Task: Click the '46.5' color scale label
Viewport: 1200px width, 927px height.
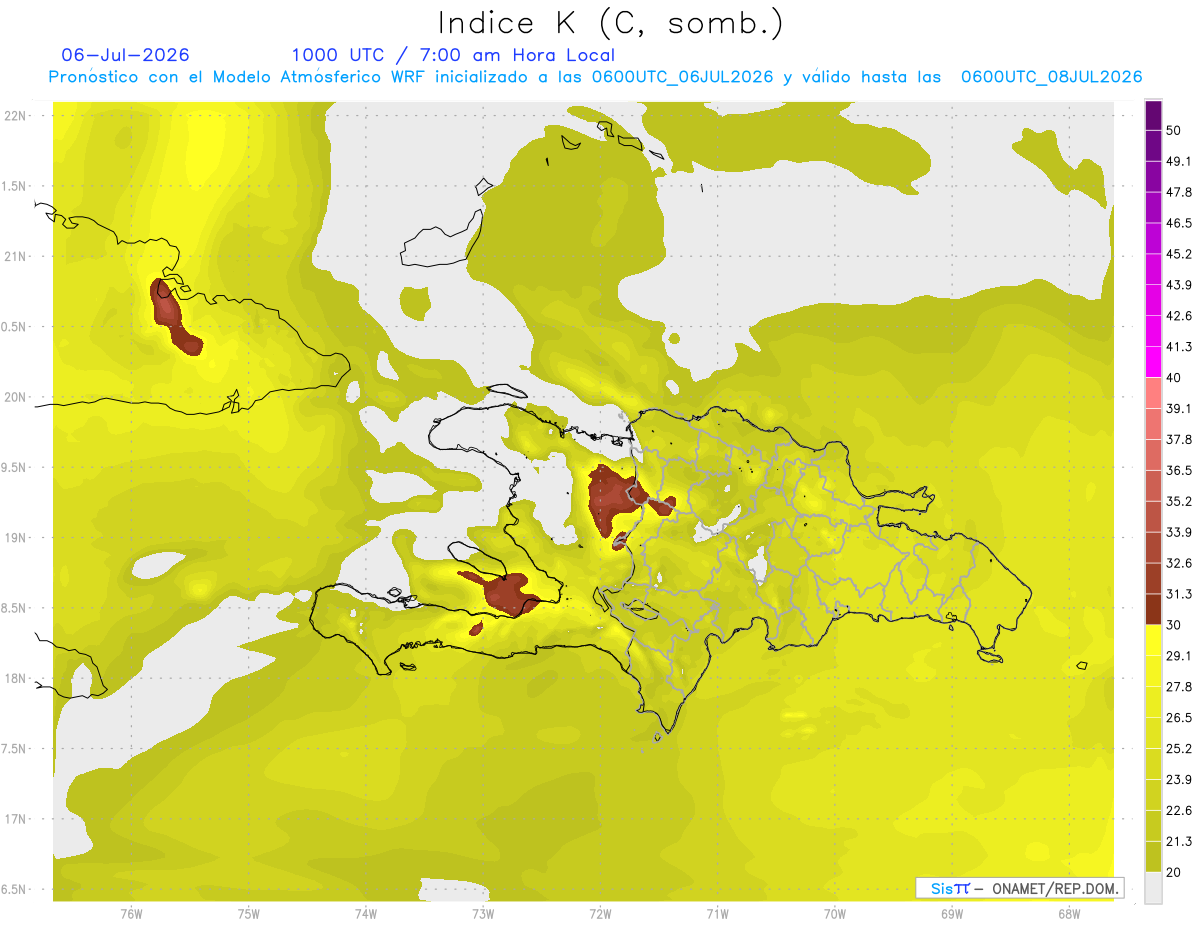Action: click(x=1180, y=224)
